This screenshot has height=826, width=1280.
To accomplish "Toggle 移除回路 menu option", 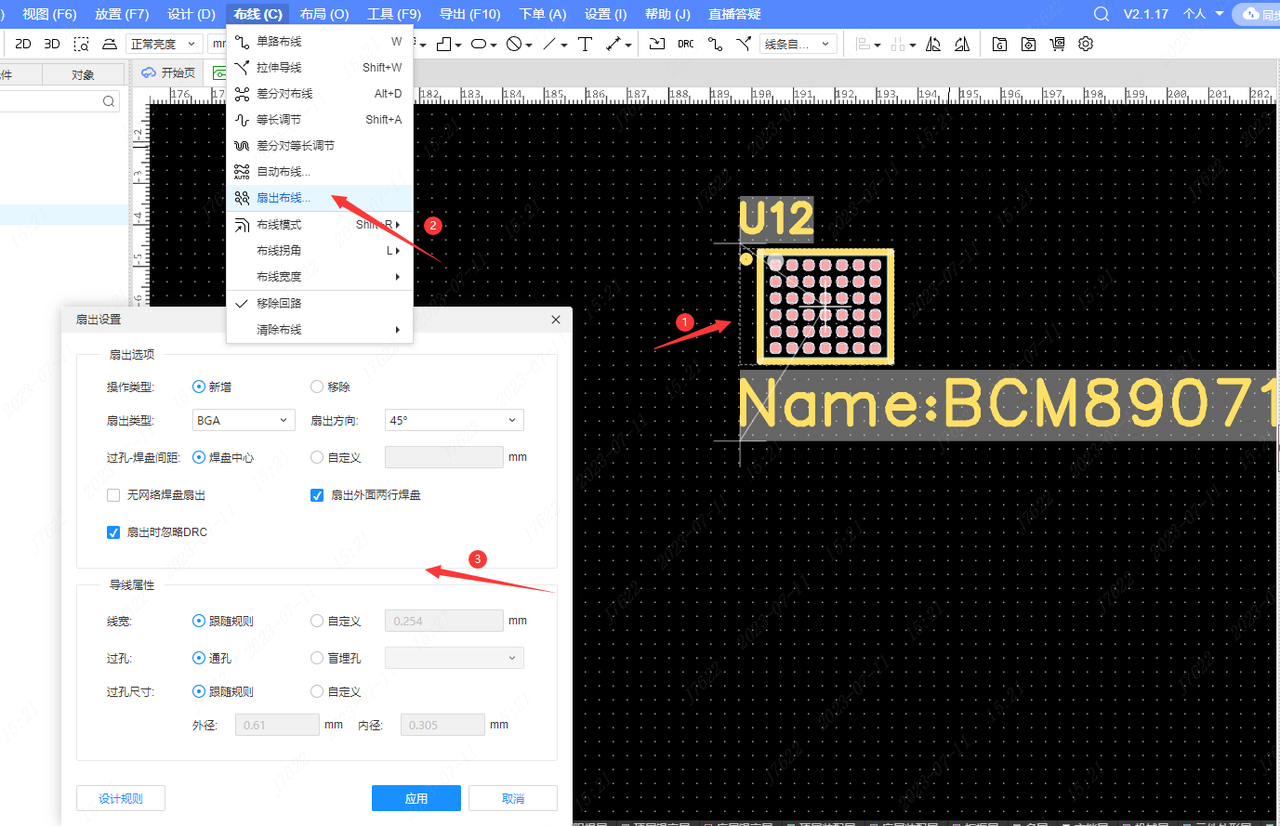I will point(320,303).
